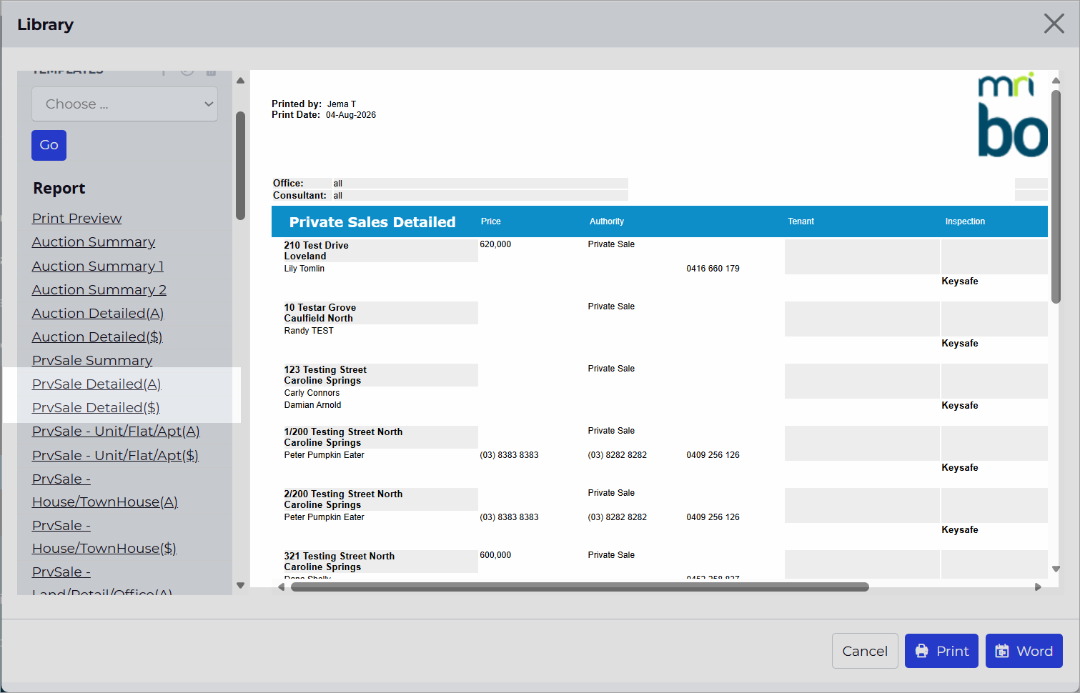Click the Cancel button
Viewport: 1080px width, 693px height.
click(x=864, y=651)
